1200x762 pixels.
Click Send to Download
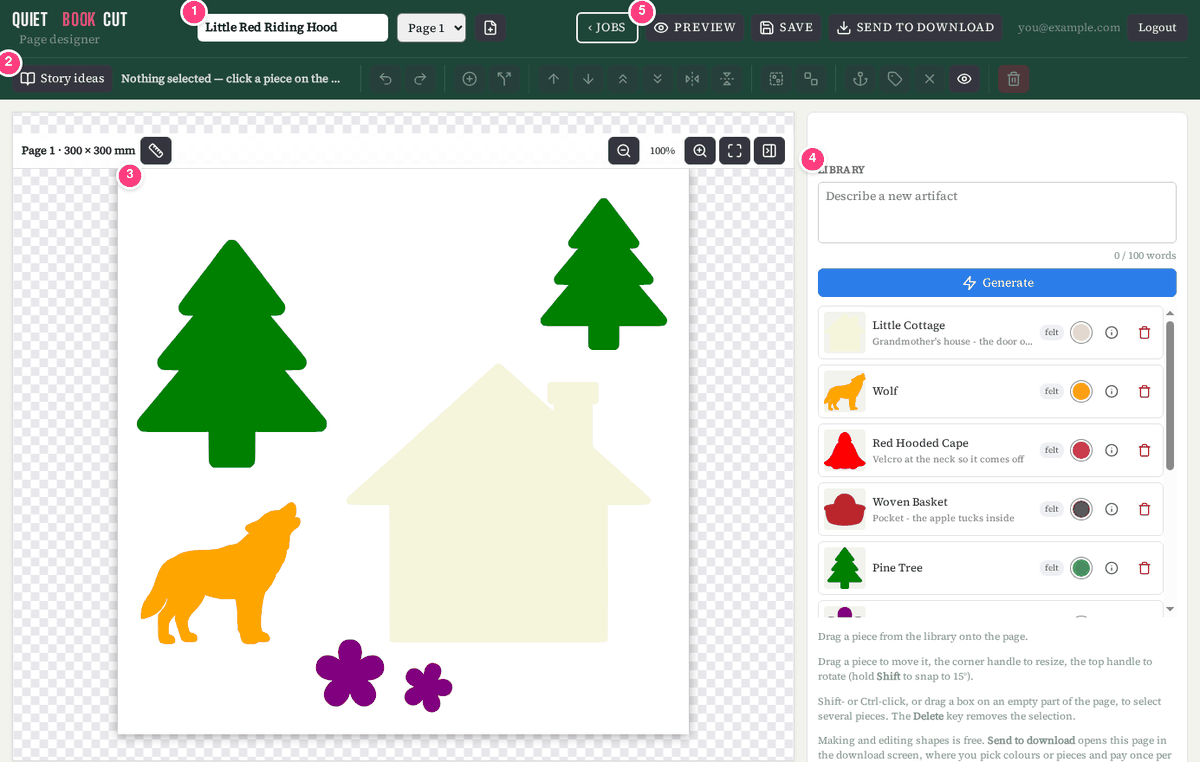pyautogui.click(x=916, y=28)
